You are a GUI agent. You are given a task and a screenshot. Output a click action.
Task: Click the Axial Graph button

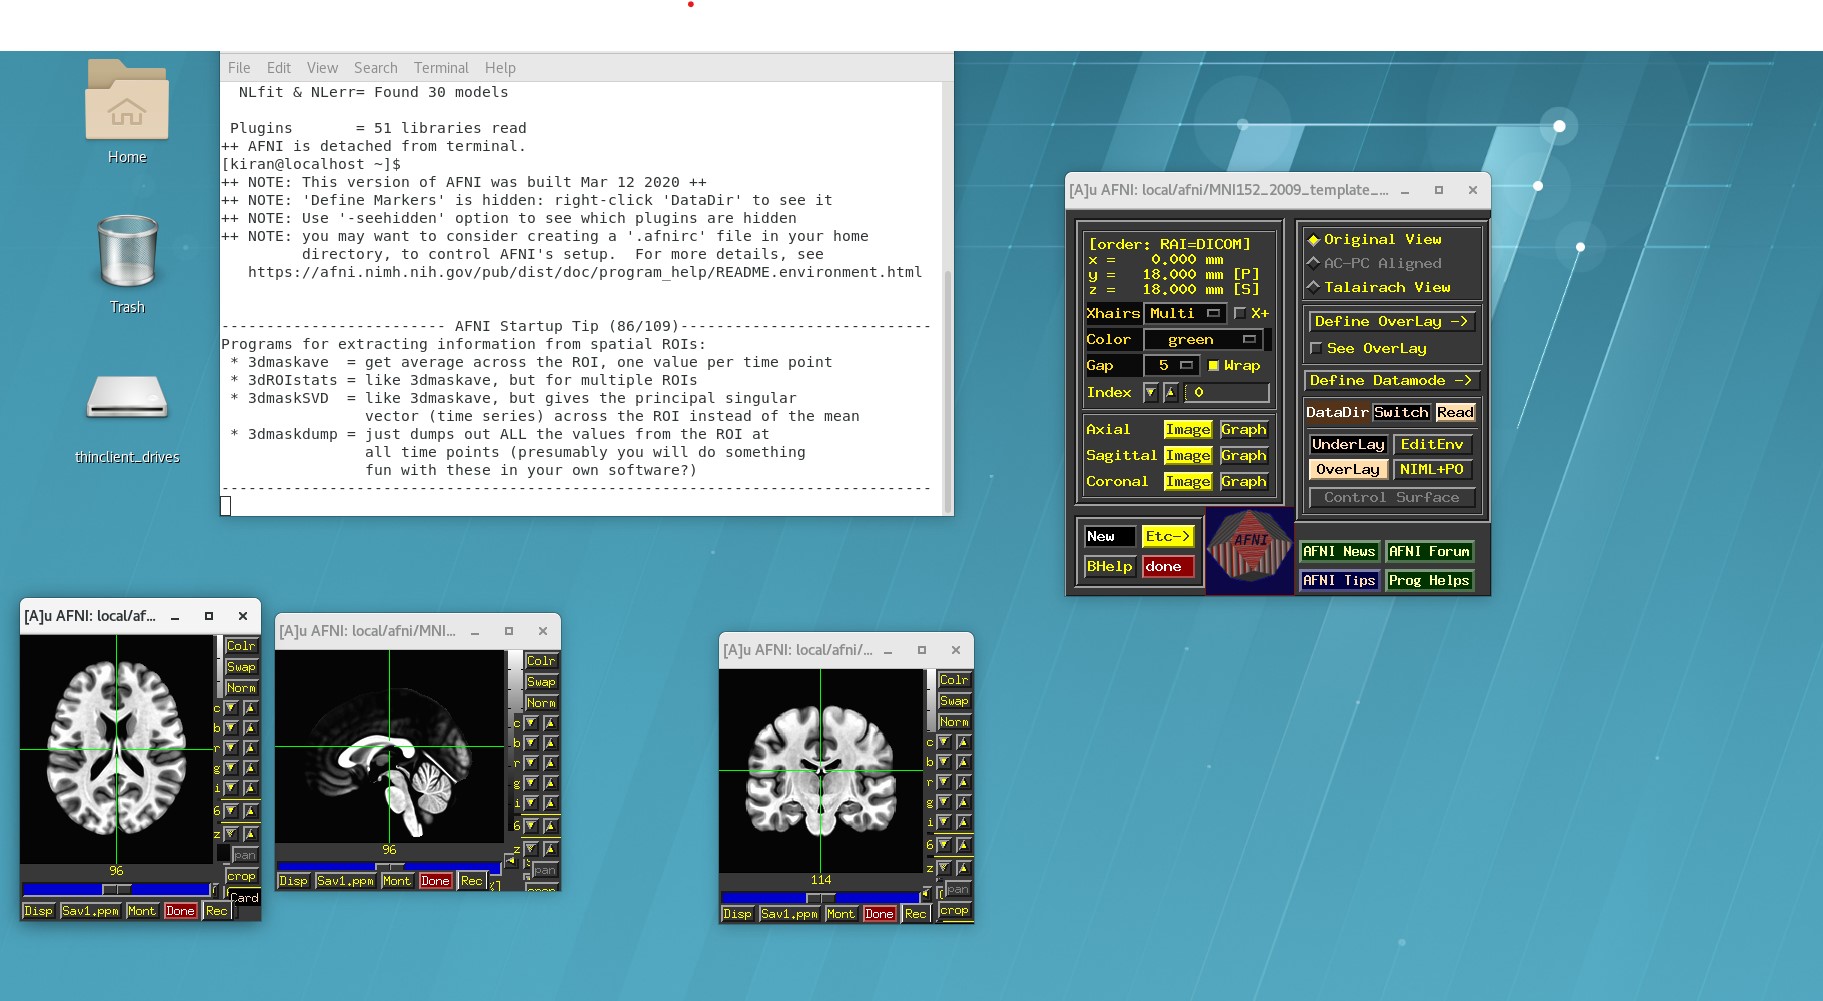[1244, 429]
